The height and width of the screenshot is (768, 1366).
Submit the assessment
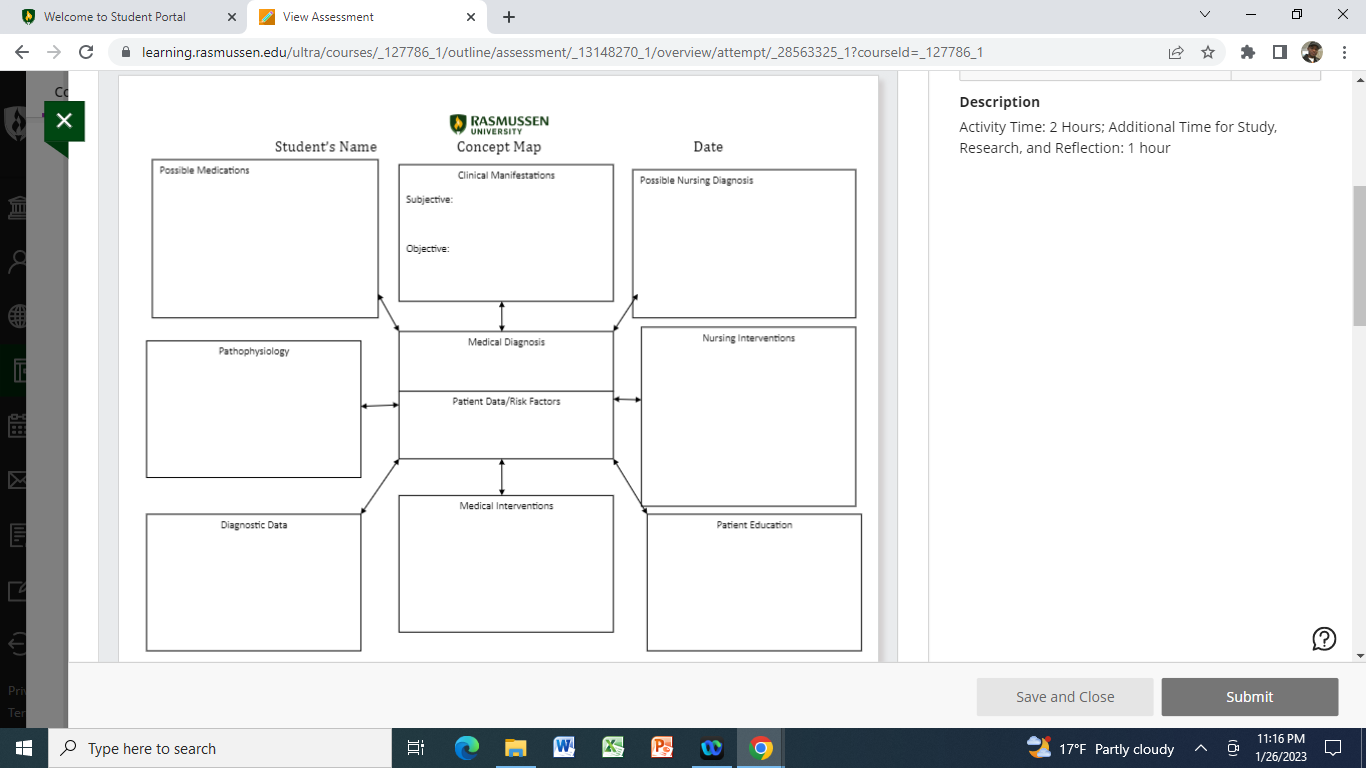[1250, 697]
